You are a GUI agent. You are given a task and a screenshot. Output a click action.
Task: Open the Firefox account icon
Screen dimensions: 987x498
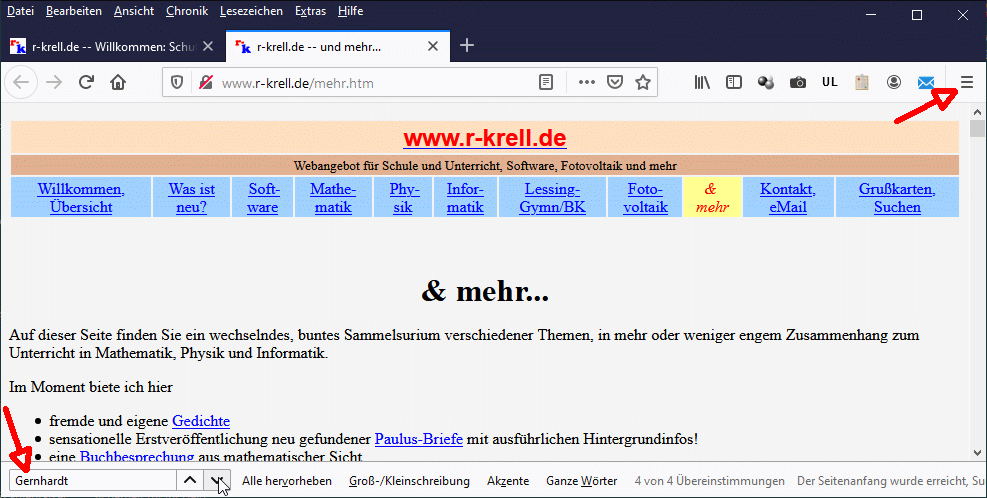(x=894, y=83)
